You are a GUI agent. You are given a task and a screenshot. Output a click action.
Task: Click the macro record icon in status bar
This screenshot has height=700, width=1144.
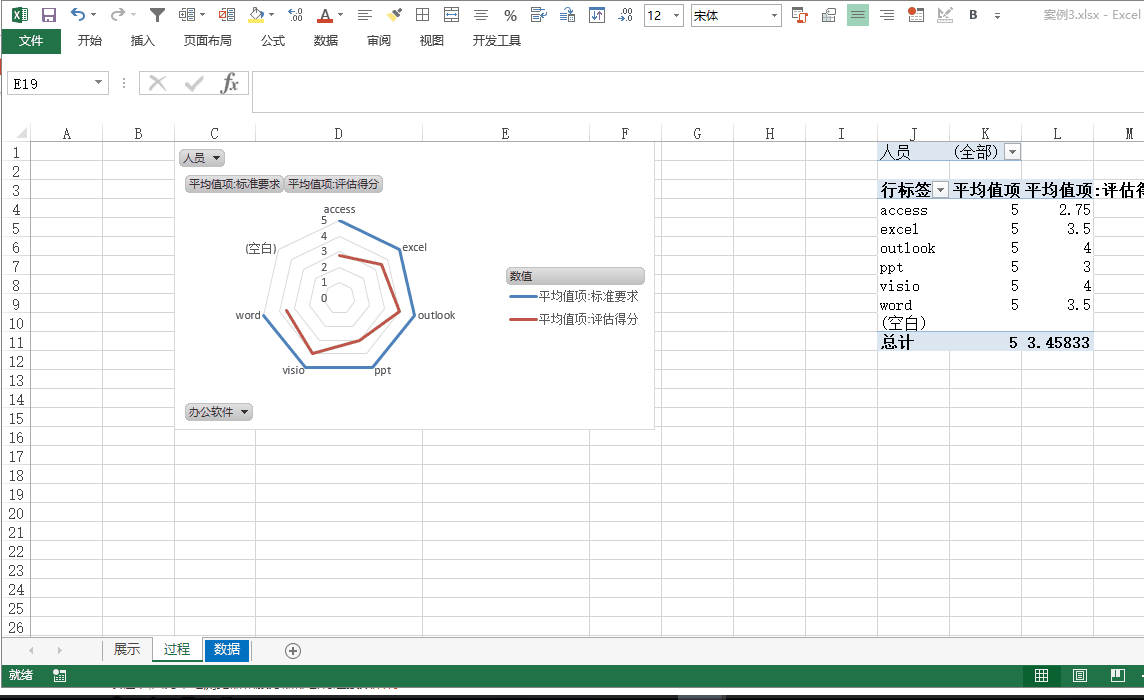click(x=60, y=676)
